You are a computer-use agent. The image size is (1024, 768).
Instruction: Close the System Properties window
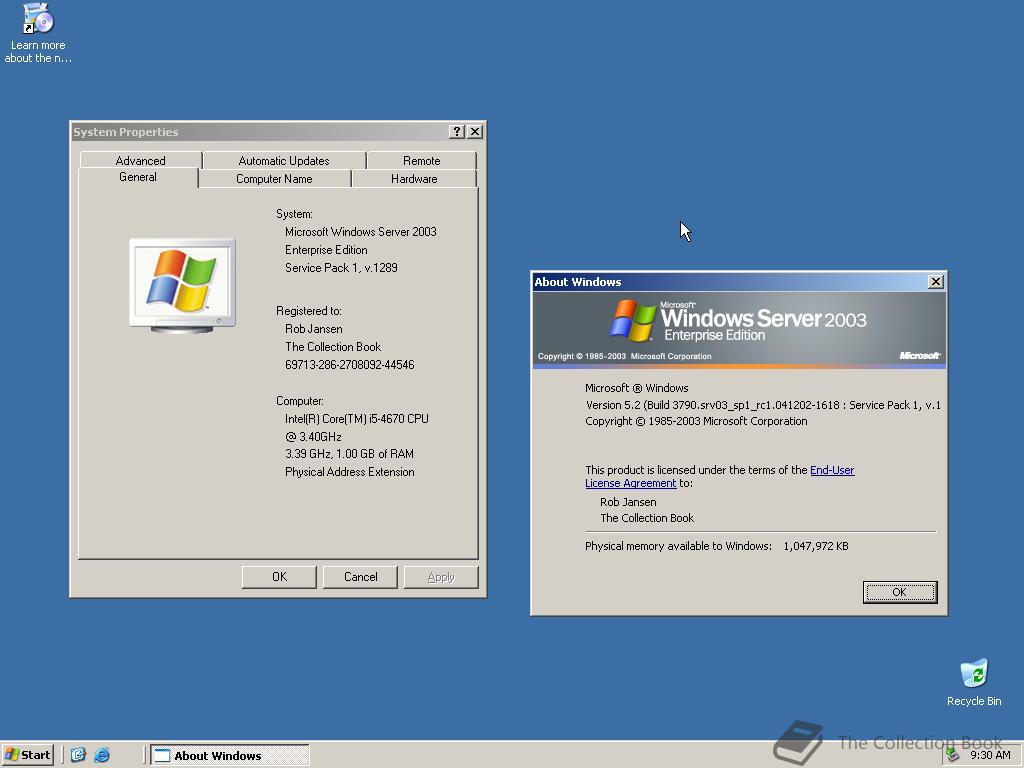tap(475, 131)
